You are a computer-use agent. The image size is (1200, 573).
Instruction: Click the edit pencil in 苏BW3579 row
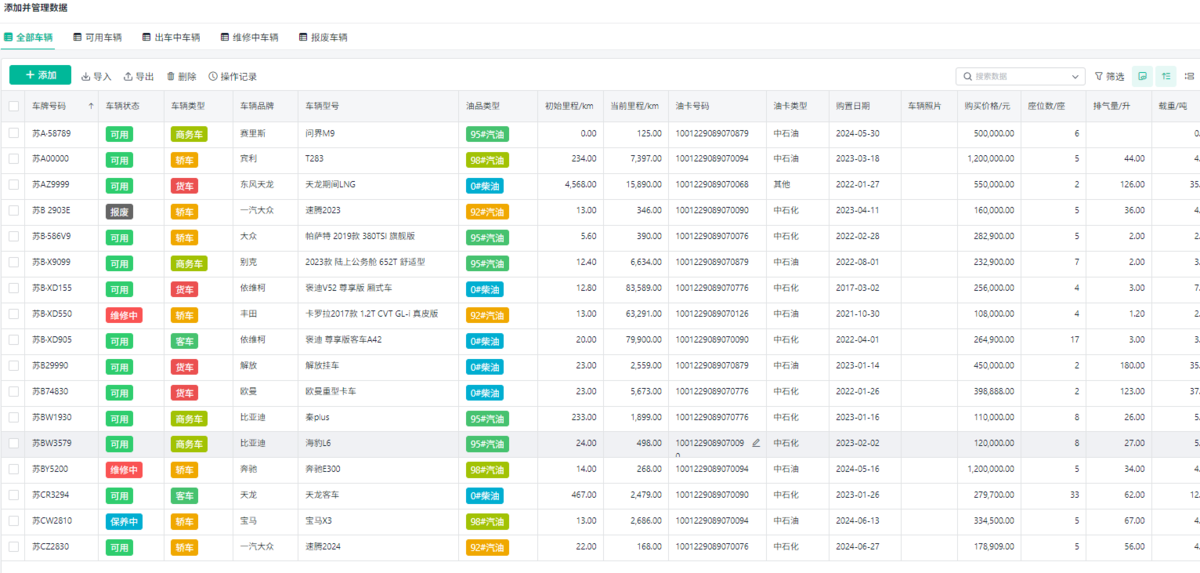coord(756,443)
